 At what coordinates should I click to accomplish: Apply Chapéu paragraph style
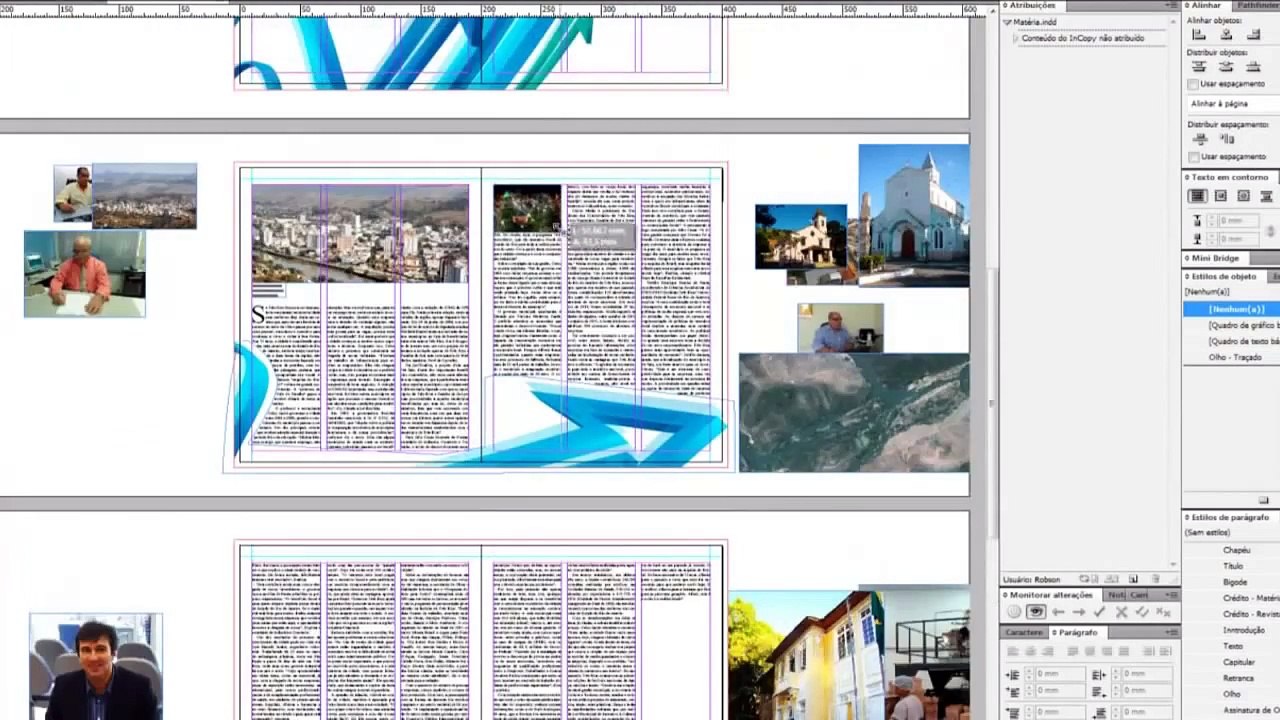click(x=1236, y=550)
